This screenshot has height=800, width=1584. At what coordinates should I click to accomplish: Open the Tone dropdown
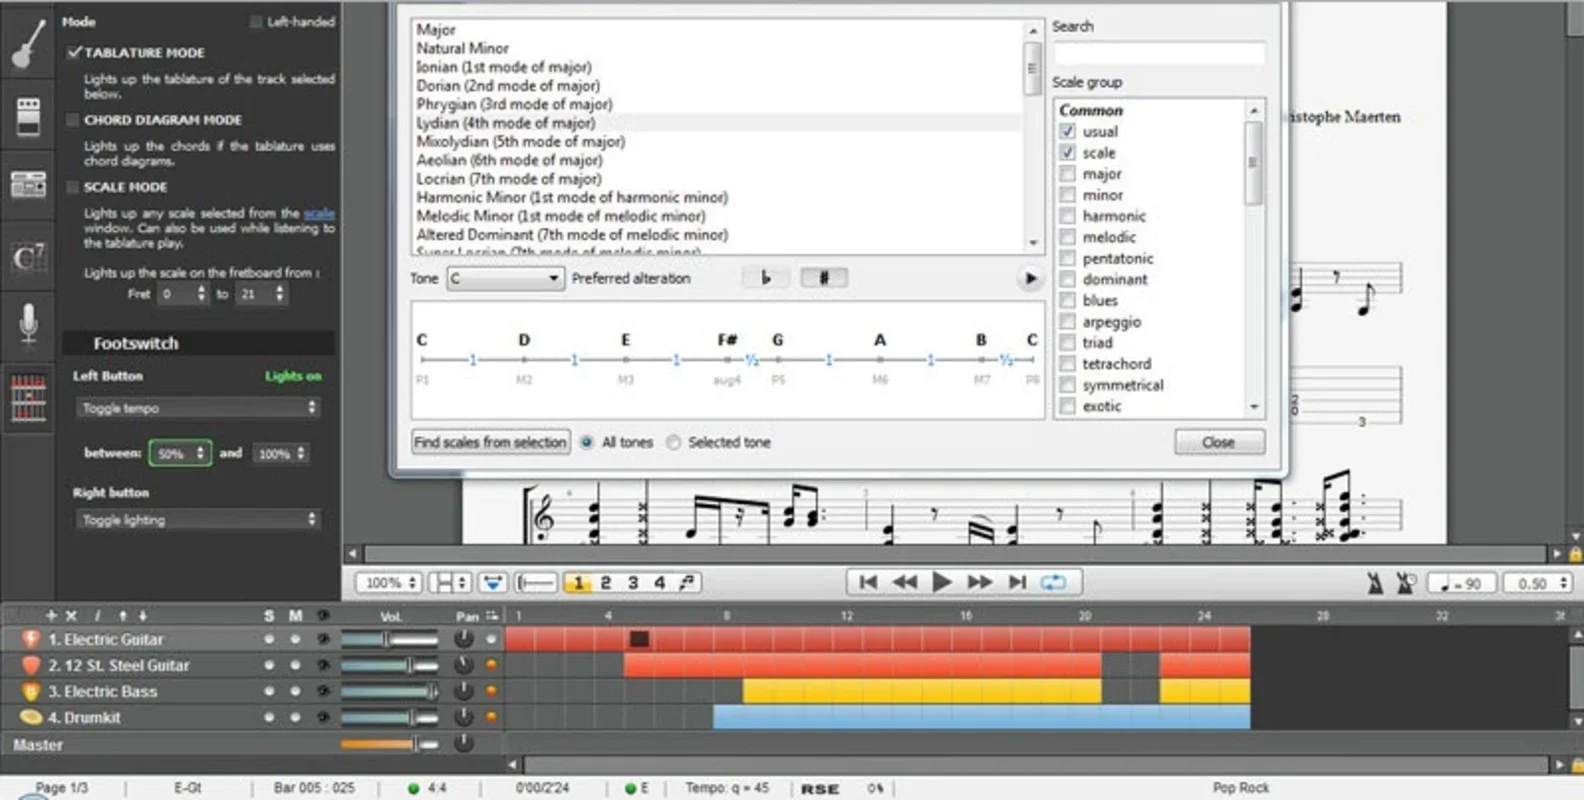pyautogui.click(x=506, y=278)
